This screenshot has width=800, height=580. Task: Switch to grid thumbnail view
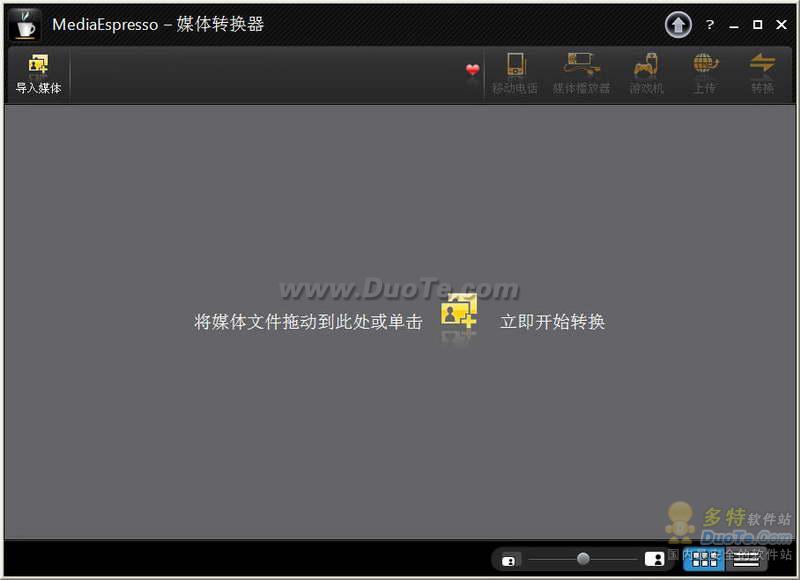(704, 559)
